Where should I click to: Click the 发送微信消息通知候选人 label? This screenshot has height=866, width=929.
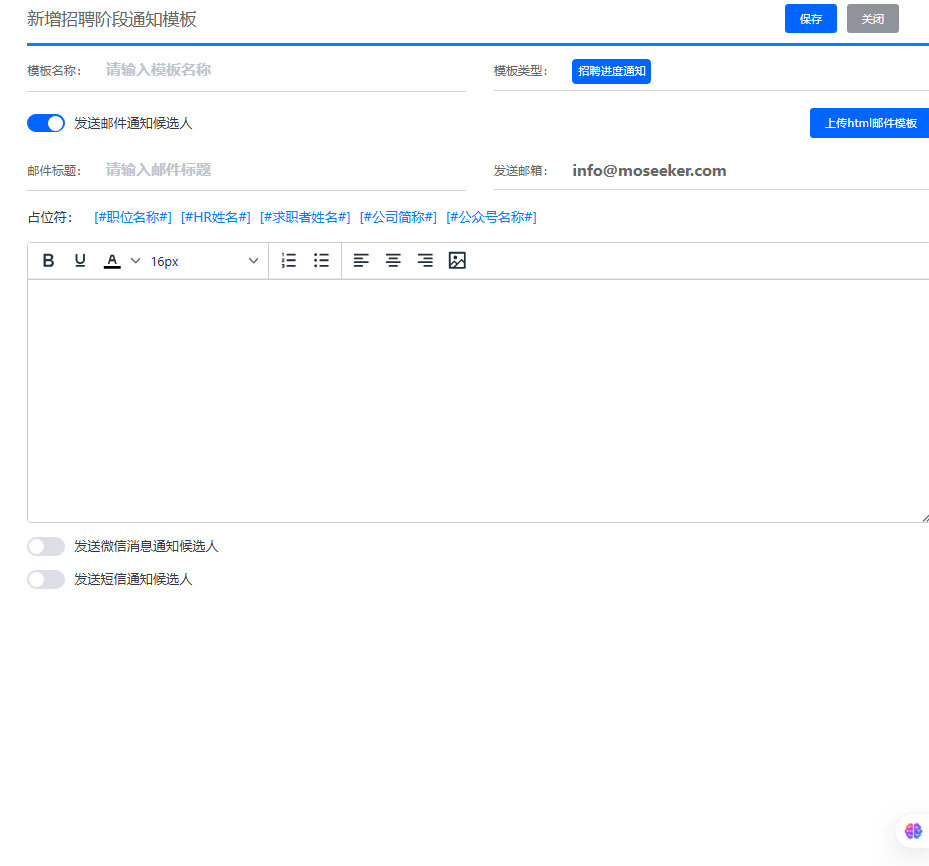146,546
